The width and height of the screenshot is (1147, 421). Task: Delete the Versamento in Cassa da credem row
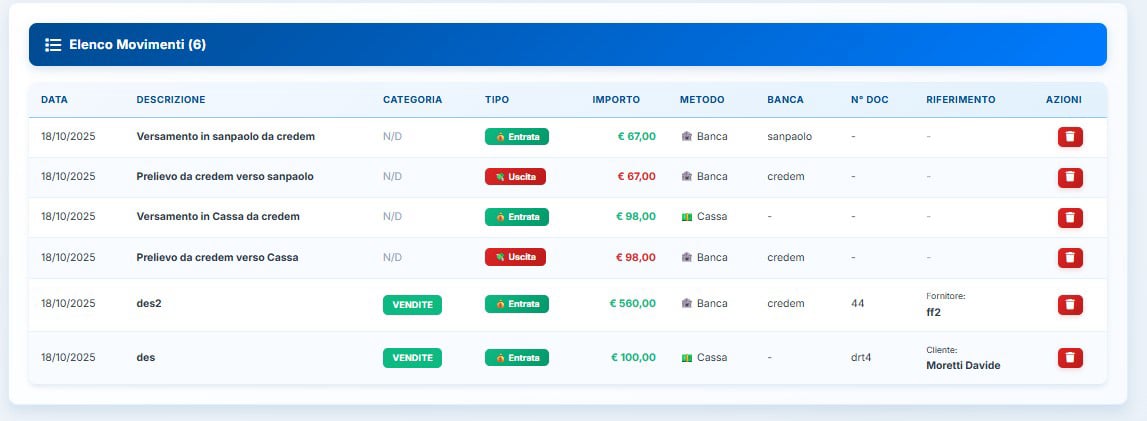[x=1070, y=217]
